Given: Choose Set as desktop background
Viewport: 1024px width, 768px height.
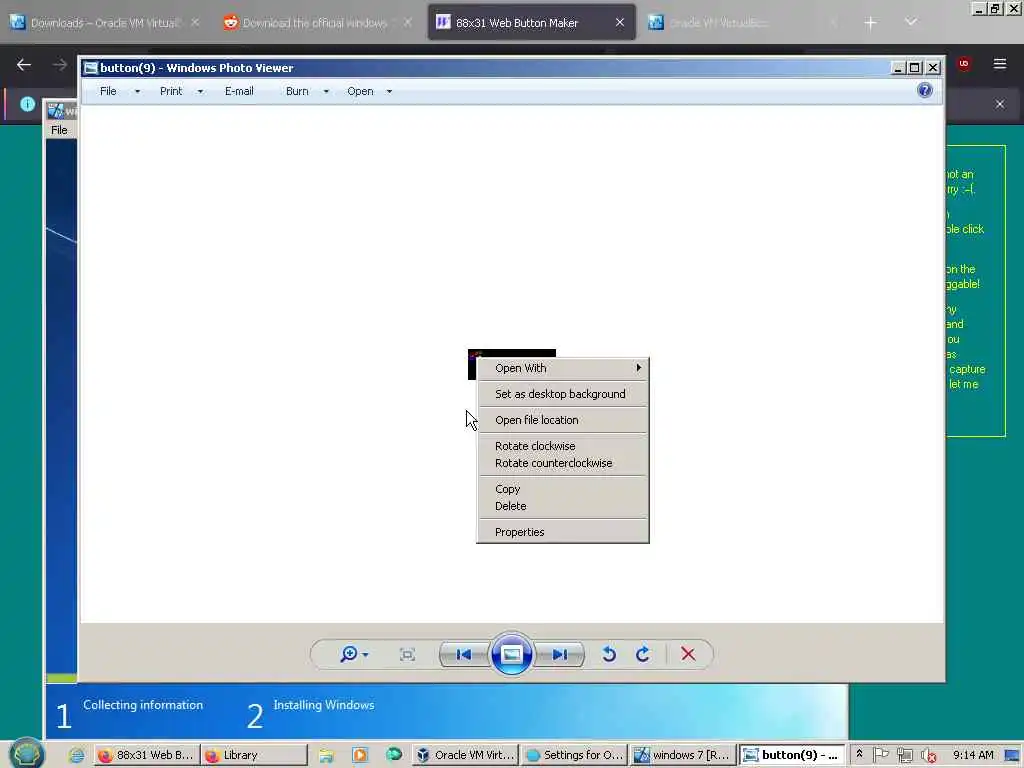Looking at the screenshot, I should tap(563, 394).
